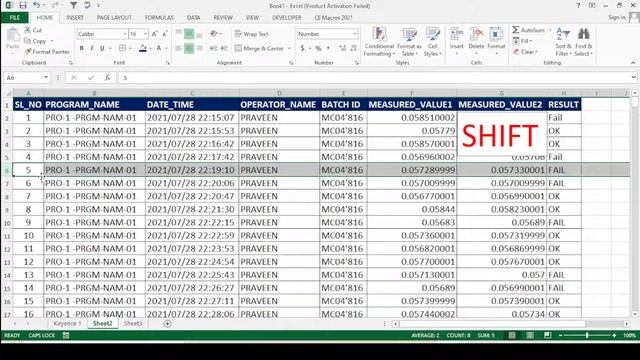Click the Cut command

tap(33, 30)
